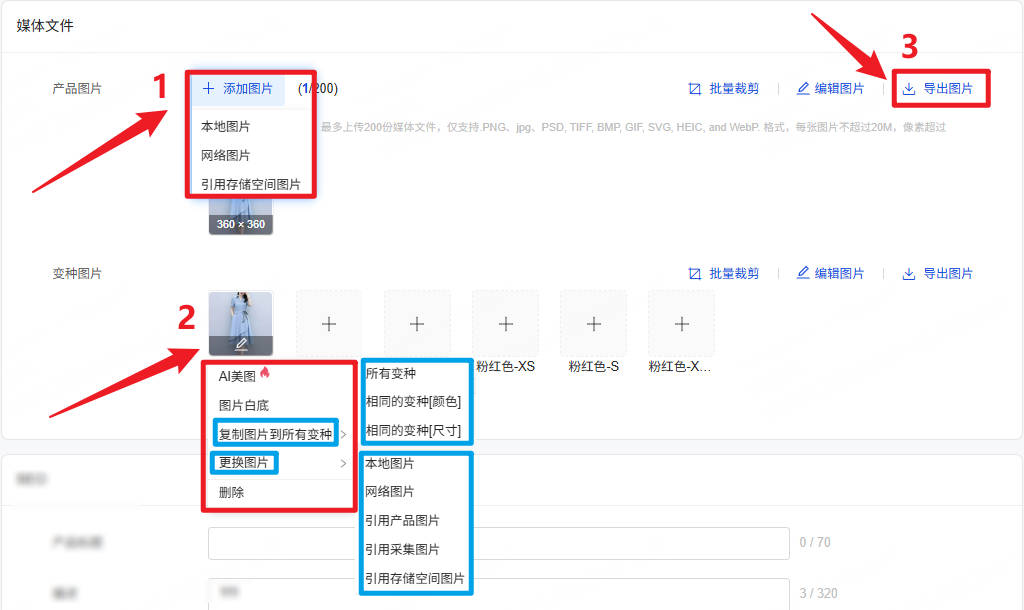
Task: Choose 引用产品图片 in submenu
Action: [402, 520]
